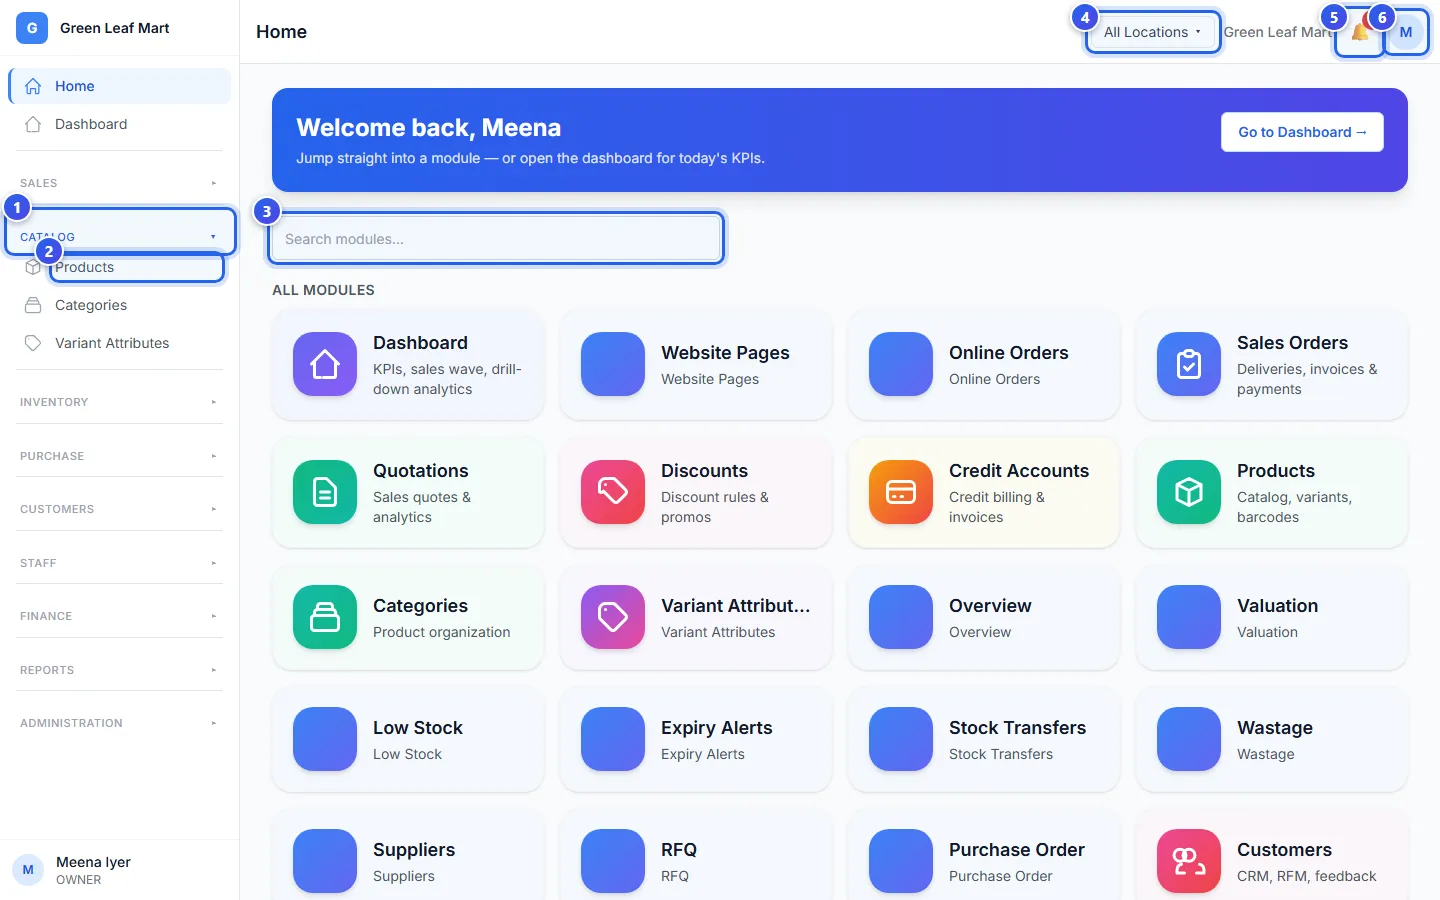
Task: Click the sidebar Dashboard house icon
Action: (33, 124)
